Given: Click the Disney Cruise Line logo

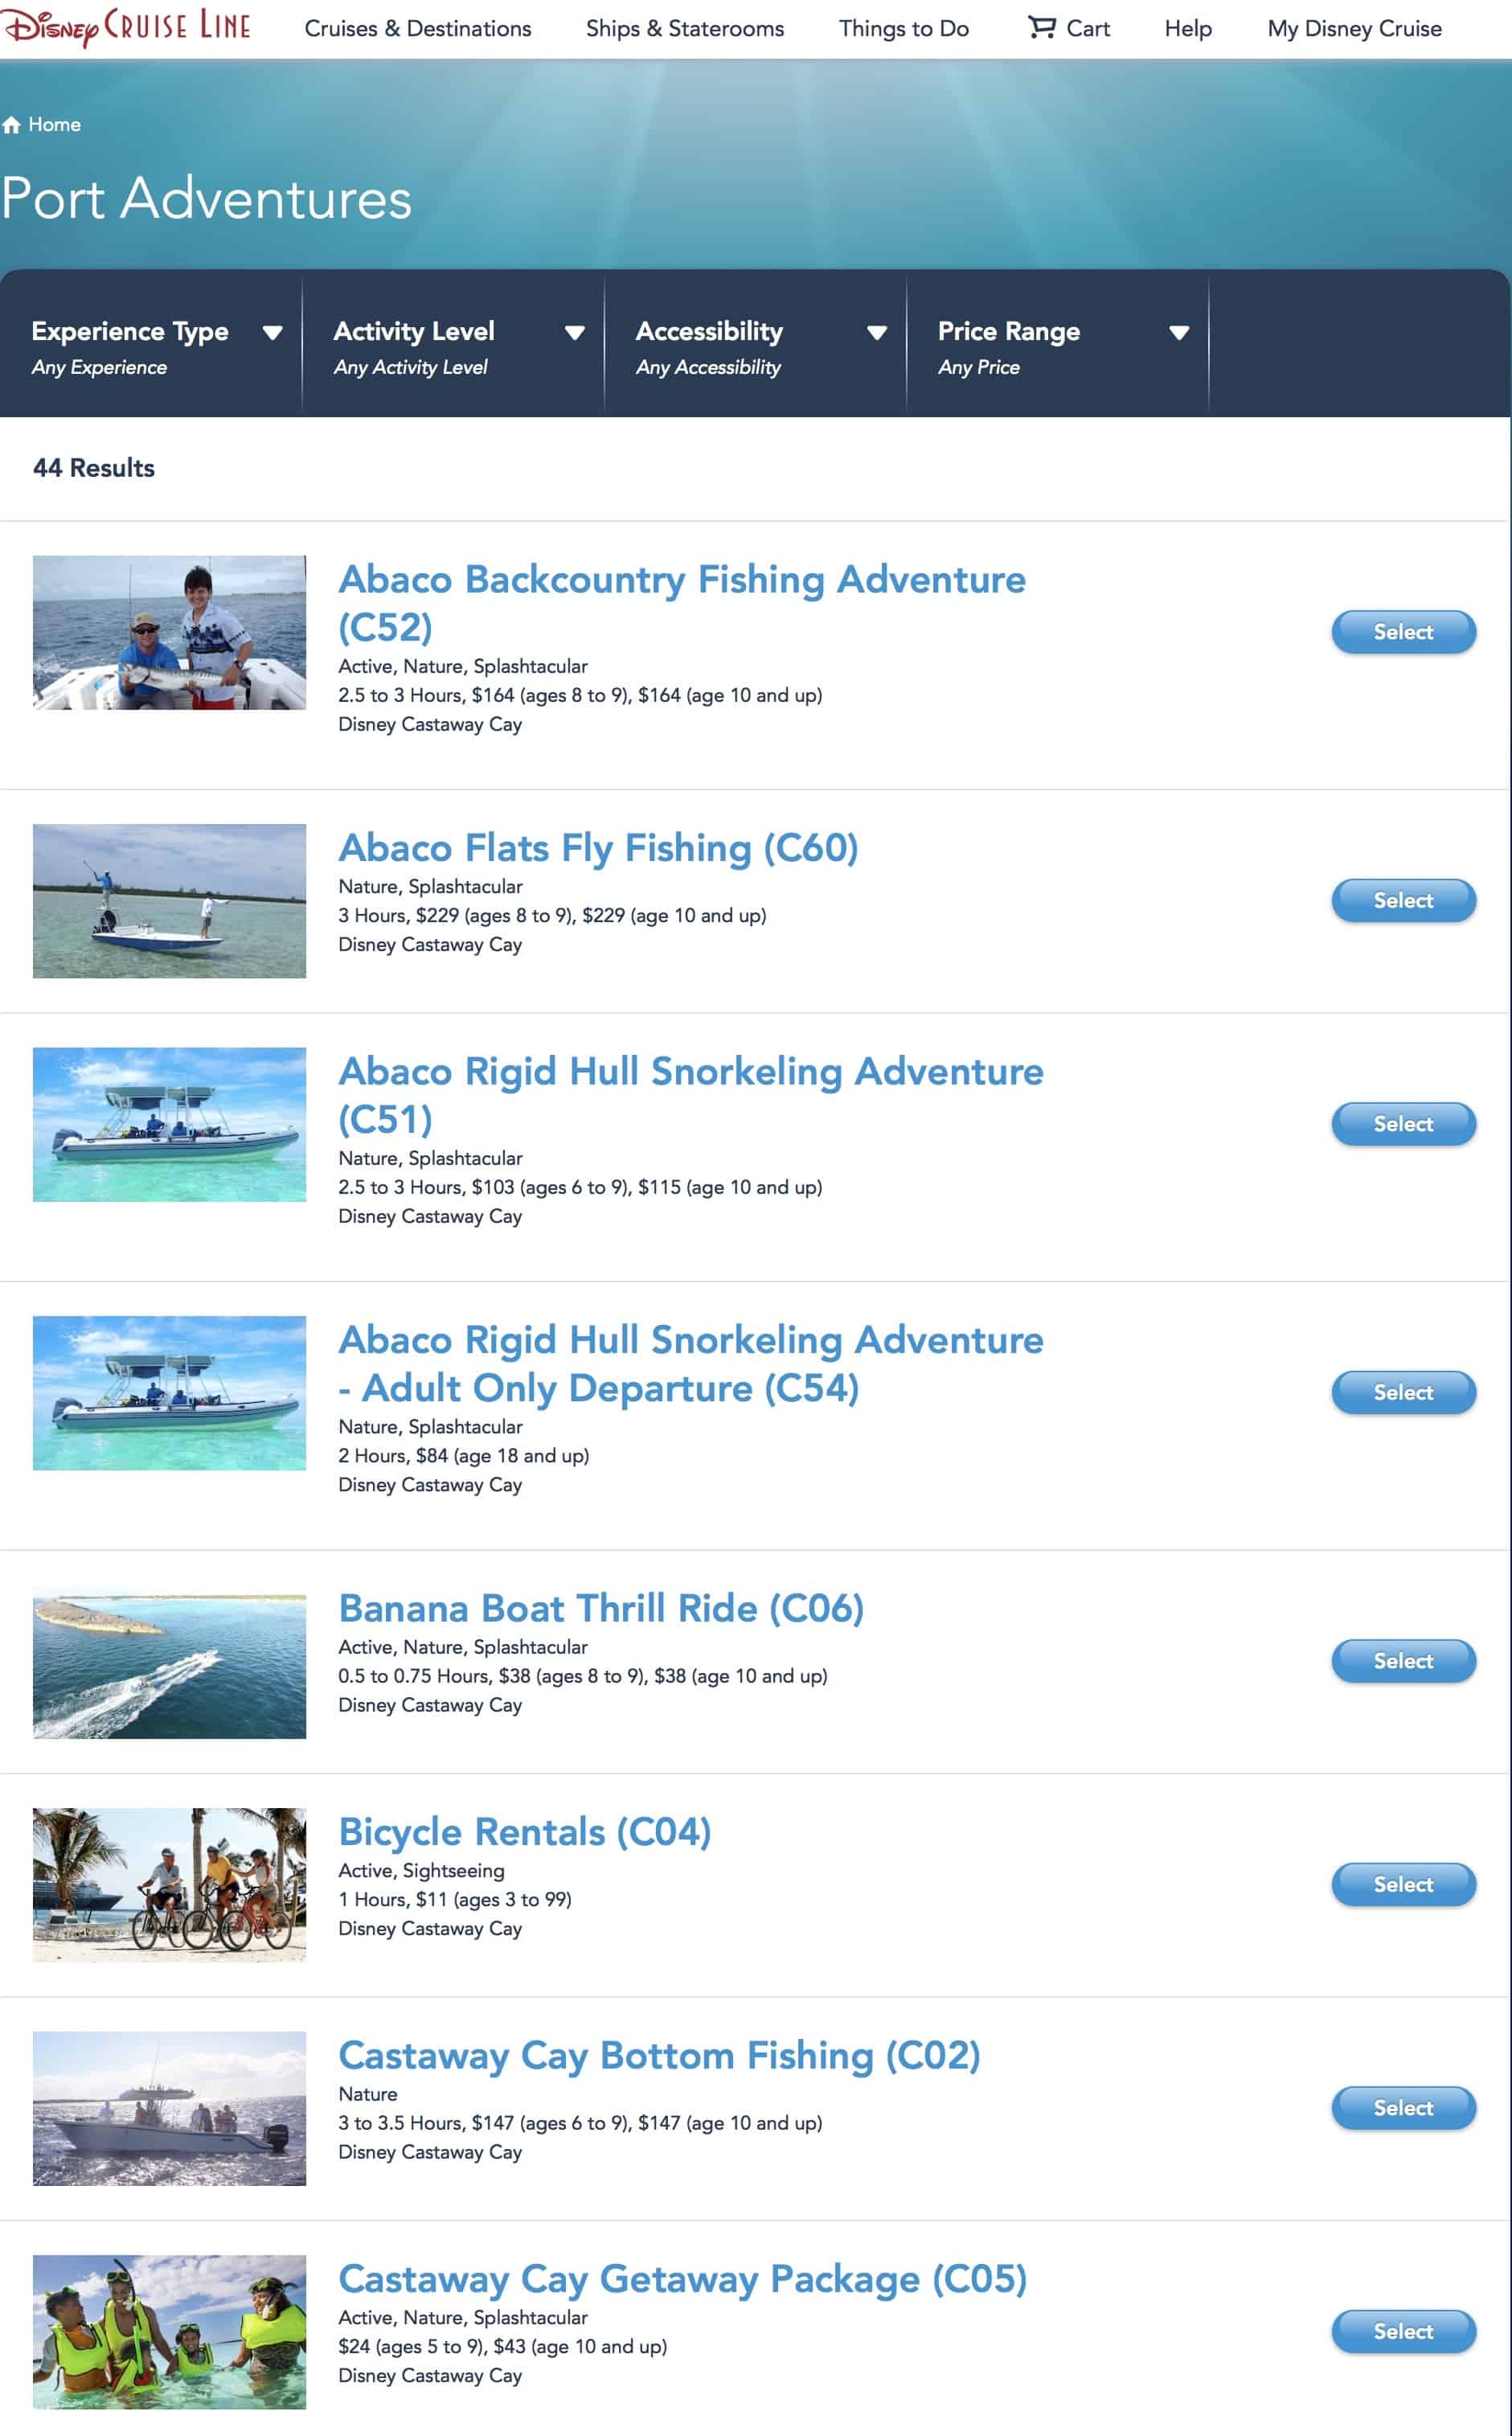Looking at the screenshot, I should [x=127, y=26].
